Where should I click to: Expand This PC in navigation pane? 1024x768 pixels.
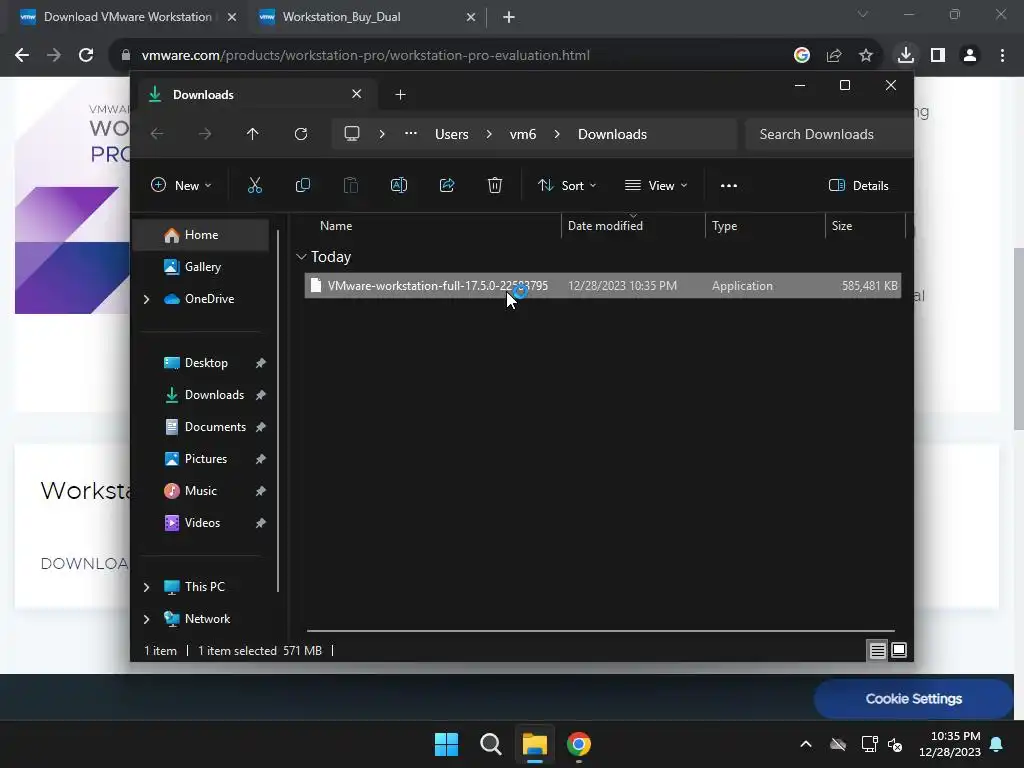coord(146,587)
